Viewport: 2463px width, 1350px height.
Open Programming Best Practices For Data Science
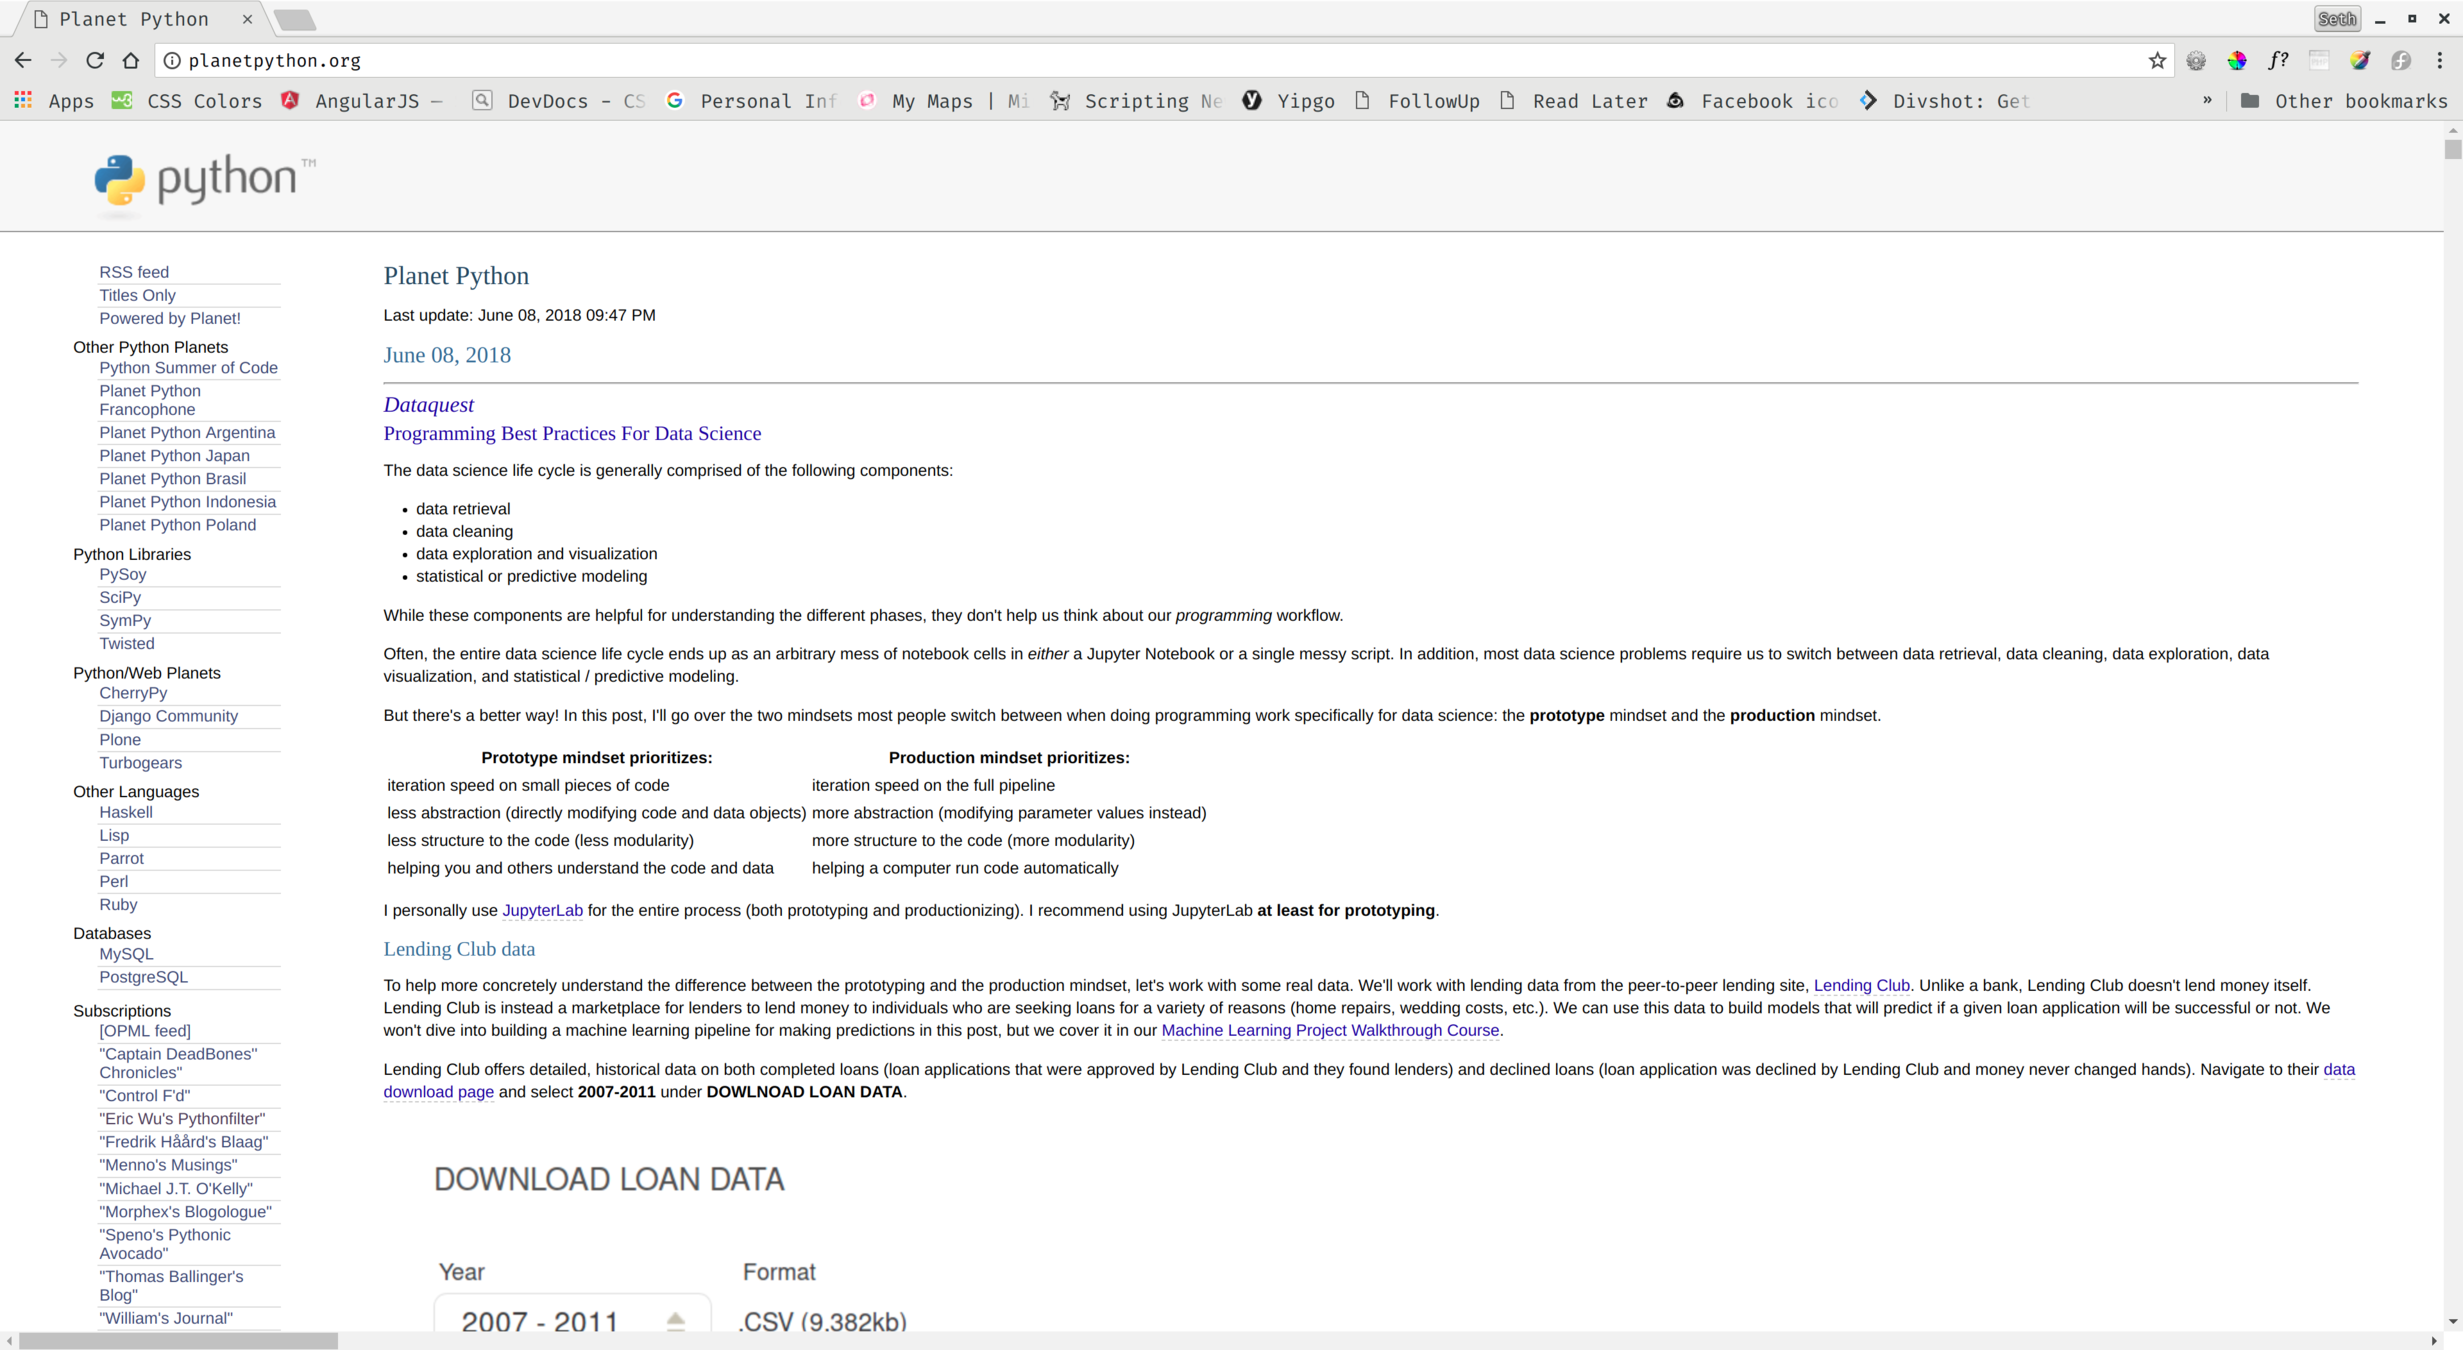pyautogui.click(x=572, y=433)
